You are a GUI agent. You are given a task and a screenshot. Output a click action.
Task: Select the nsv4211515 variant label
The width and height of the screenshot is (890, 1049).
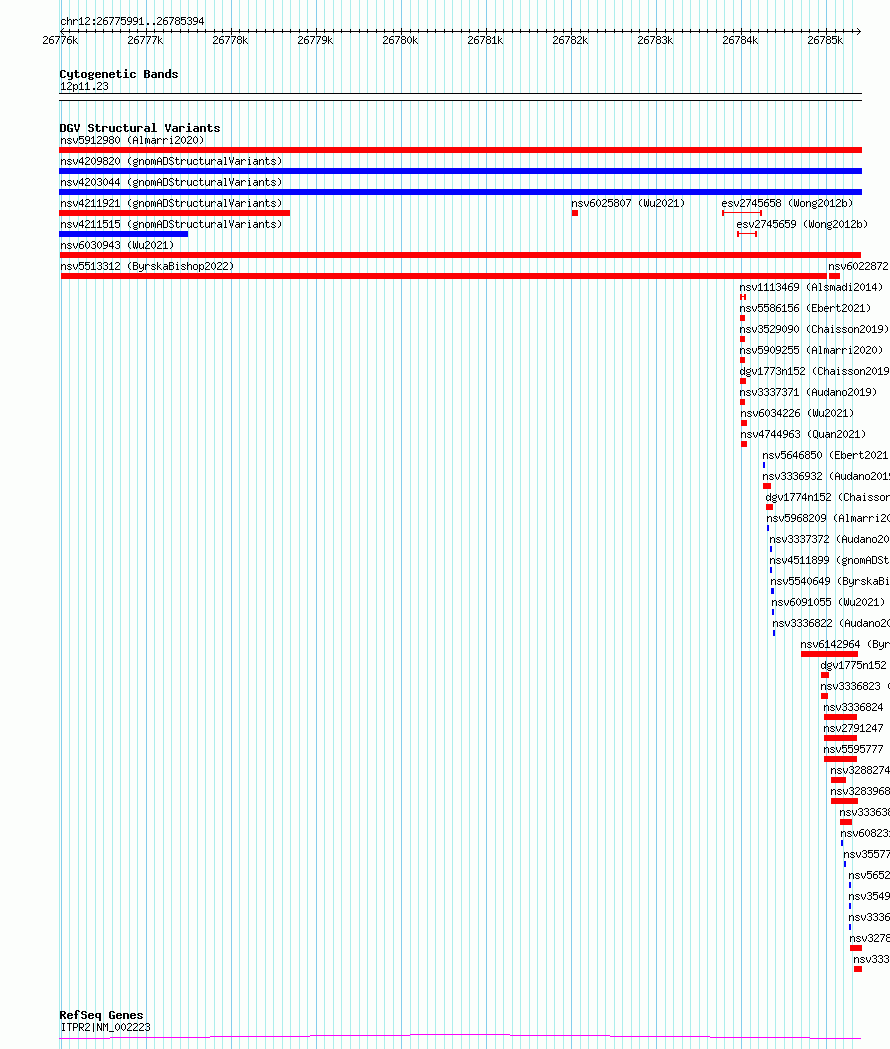pos(171,224)
